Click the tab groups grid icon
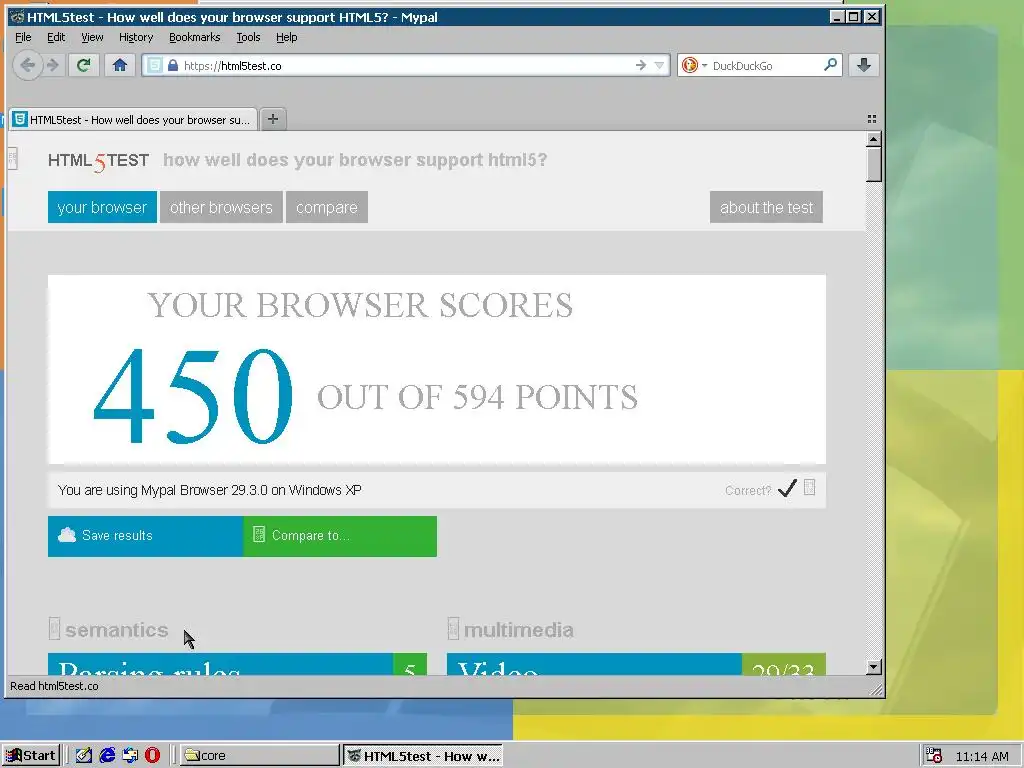Viewport: 1024px width, 768px height. (872, 119)
